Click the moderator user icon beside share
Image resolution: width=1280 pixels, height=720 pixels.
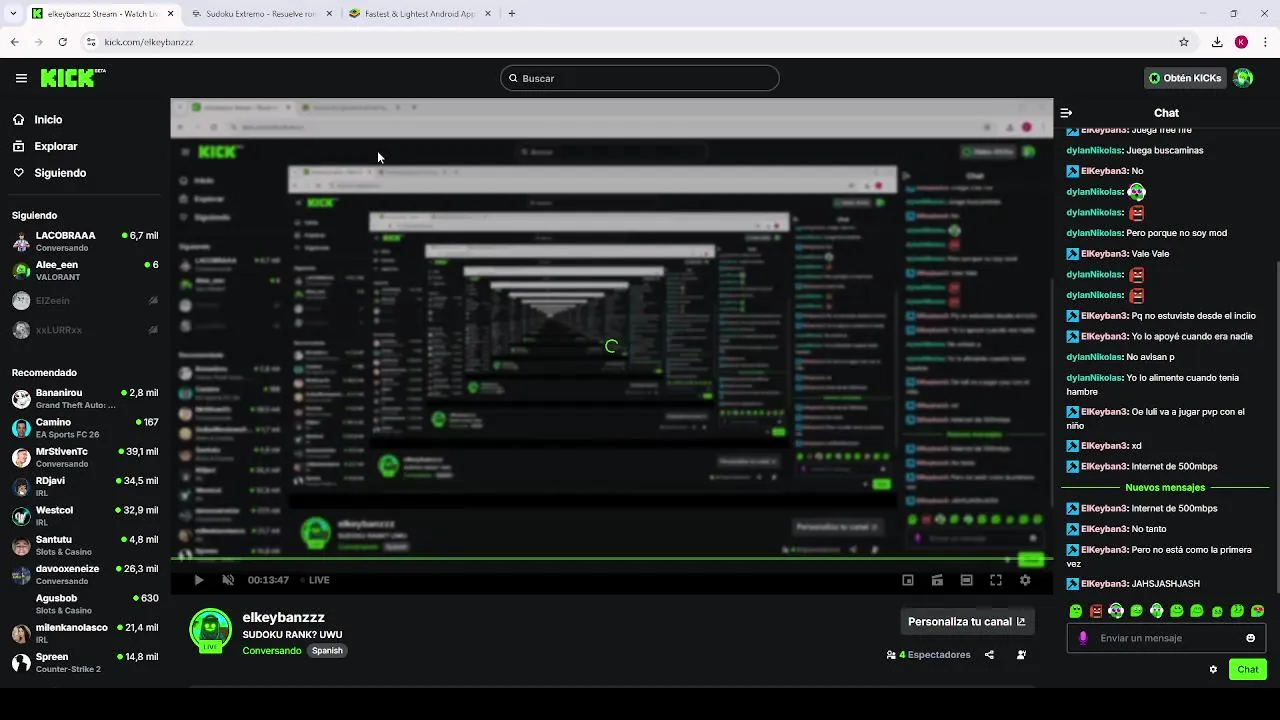(1021, 655)
